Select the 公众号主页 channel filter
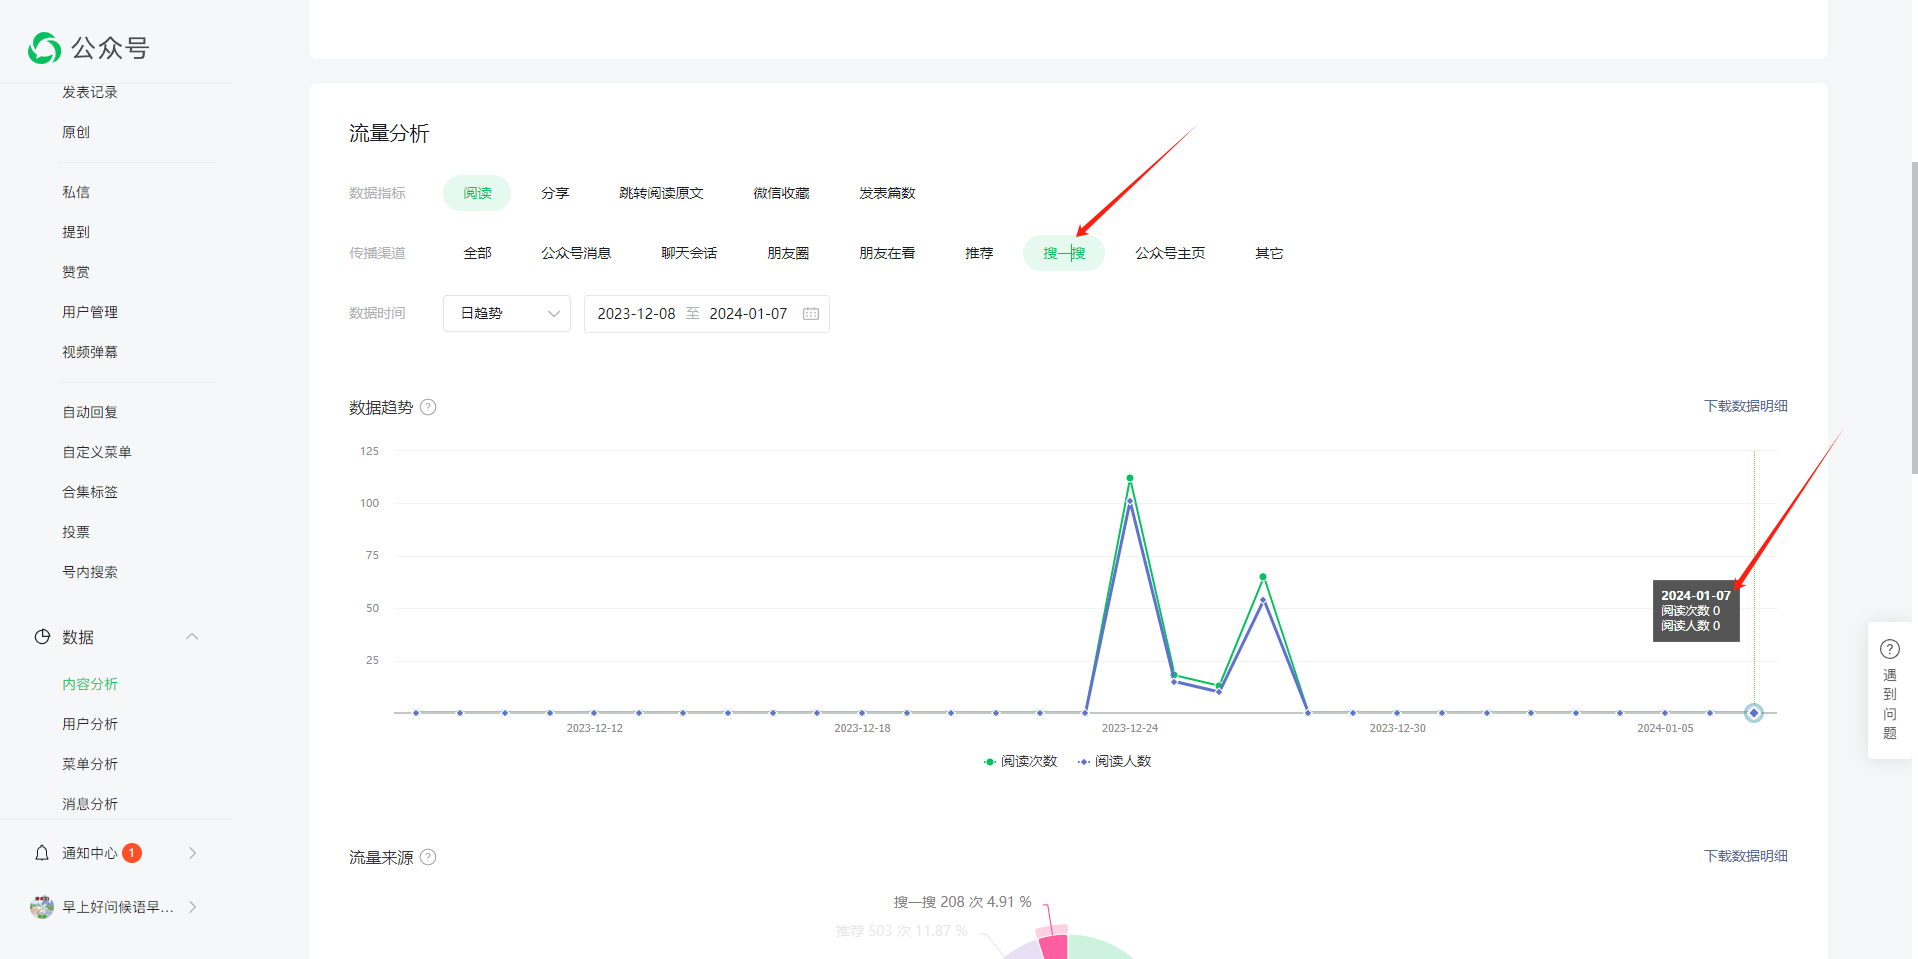 [x=1170, y=253]
